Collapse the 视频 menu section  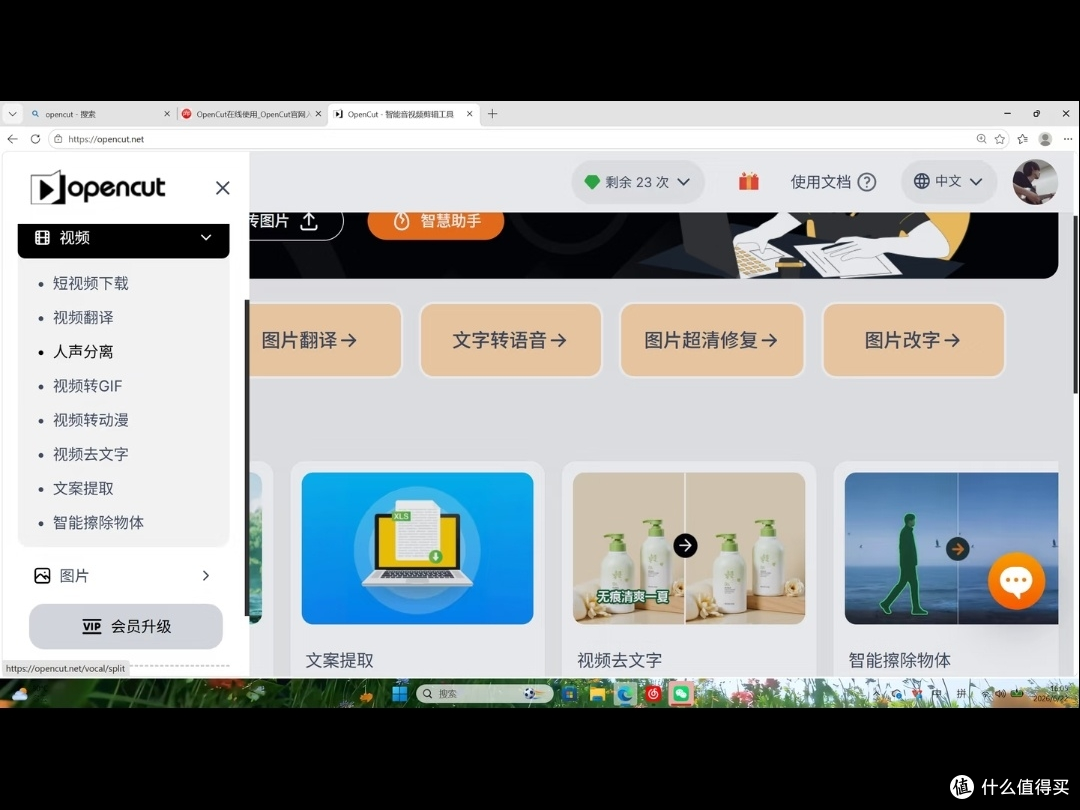tap(123, 238)
